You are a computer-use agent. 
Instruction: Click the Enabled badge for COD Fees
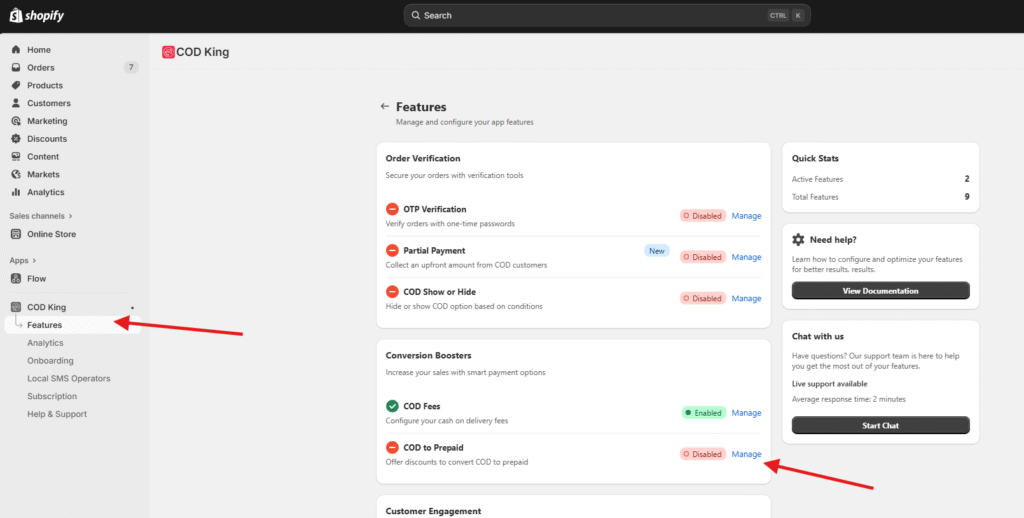click(703, 413)
